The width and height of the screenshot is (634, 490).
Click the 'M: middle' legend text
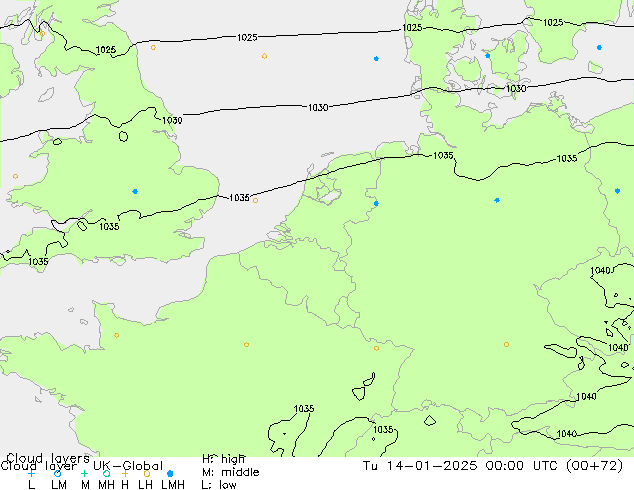click(231, 472)
